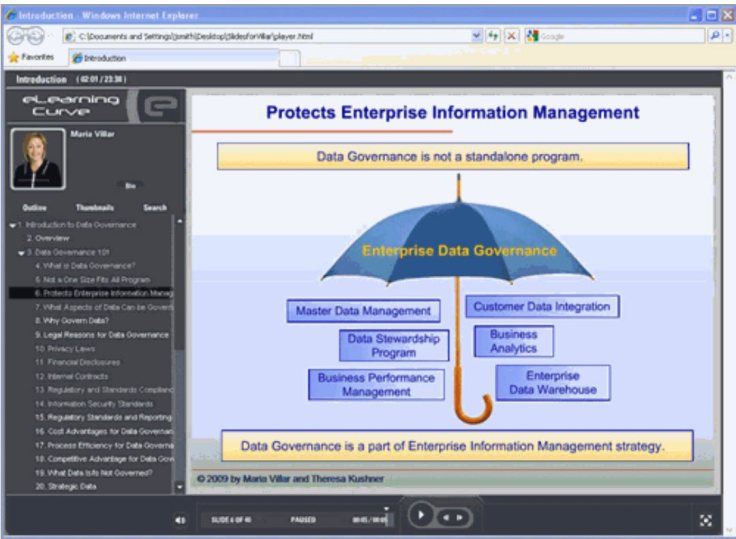Image resolution: width=736 pixels, height=539 pixels.
Task: Open a new blank browser tab
Action: tap(289, 59)
